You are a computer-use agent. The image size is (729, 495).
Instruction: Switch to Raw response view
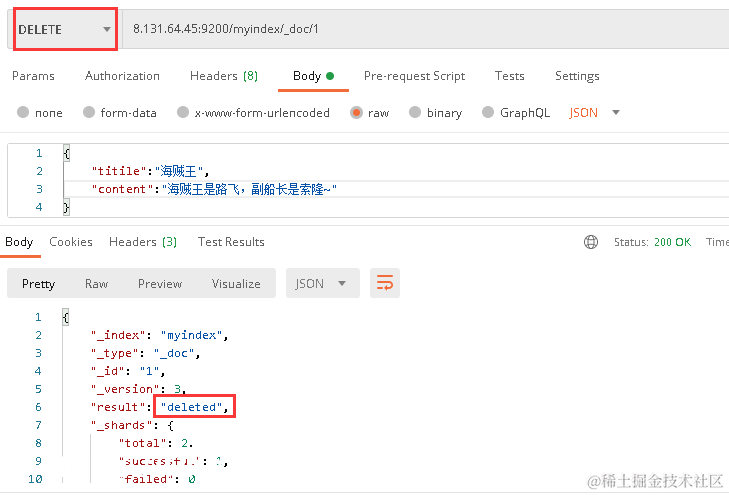click(96, 284)
